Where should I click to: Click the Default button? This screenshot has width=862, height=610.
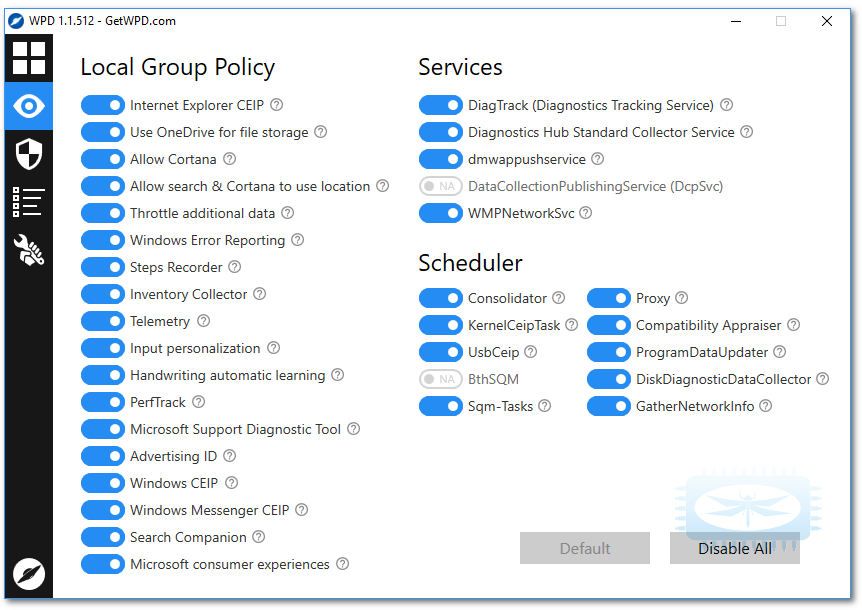[585, 548]
